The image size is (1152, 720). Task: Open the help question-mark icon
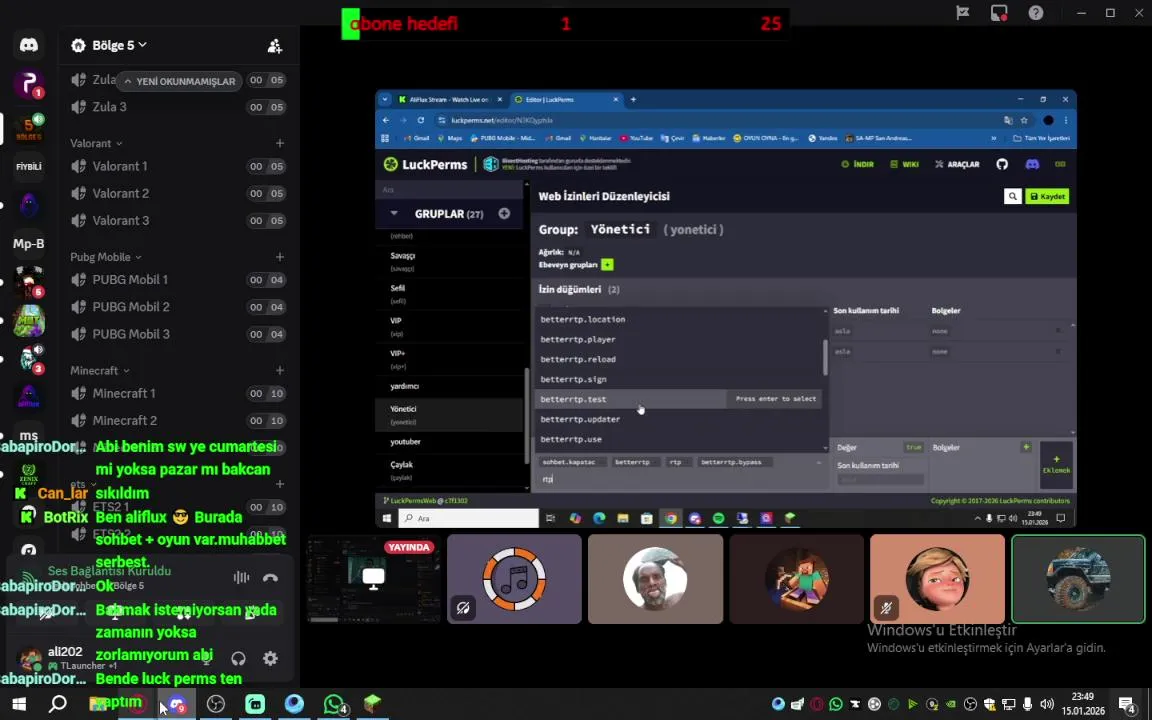[1036, 12]
